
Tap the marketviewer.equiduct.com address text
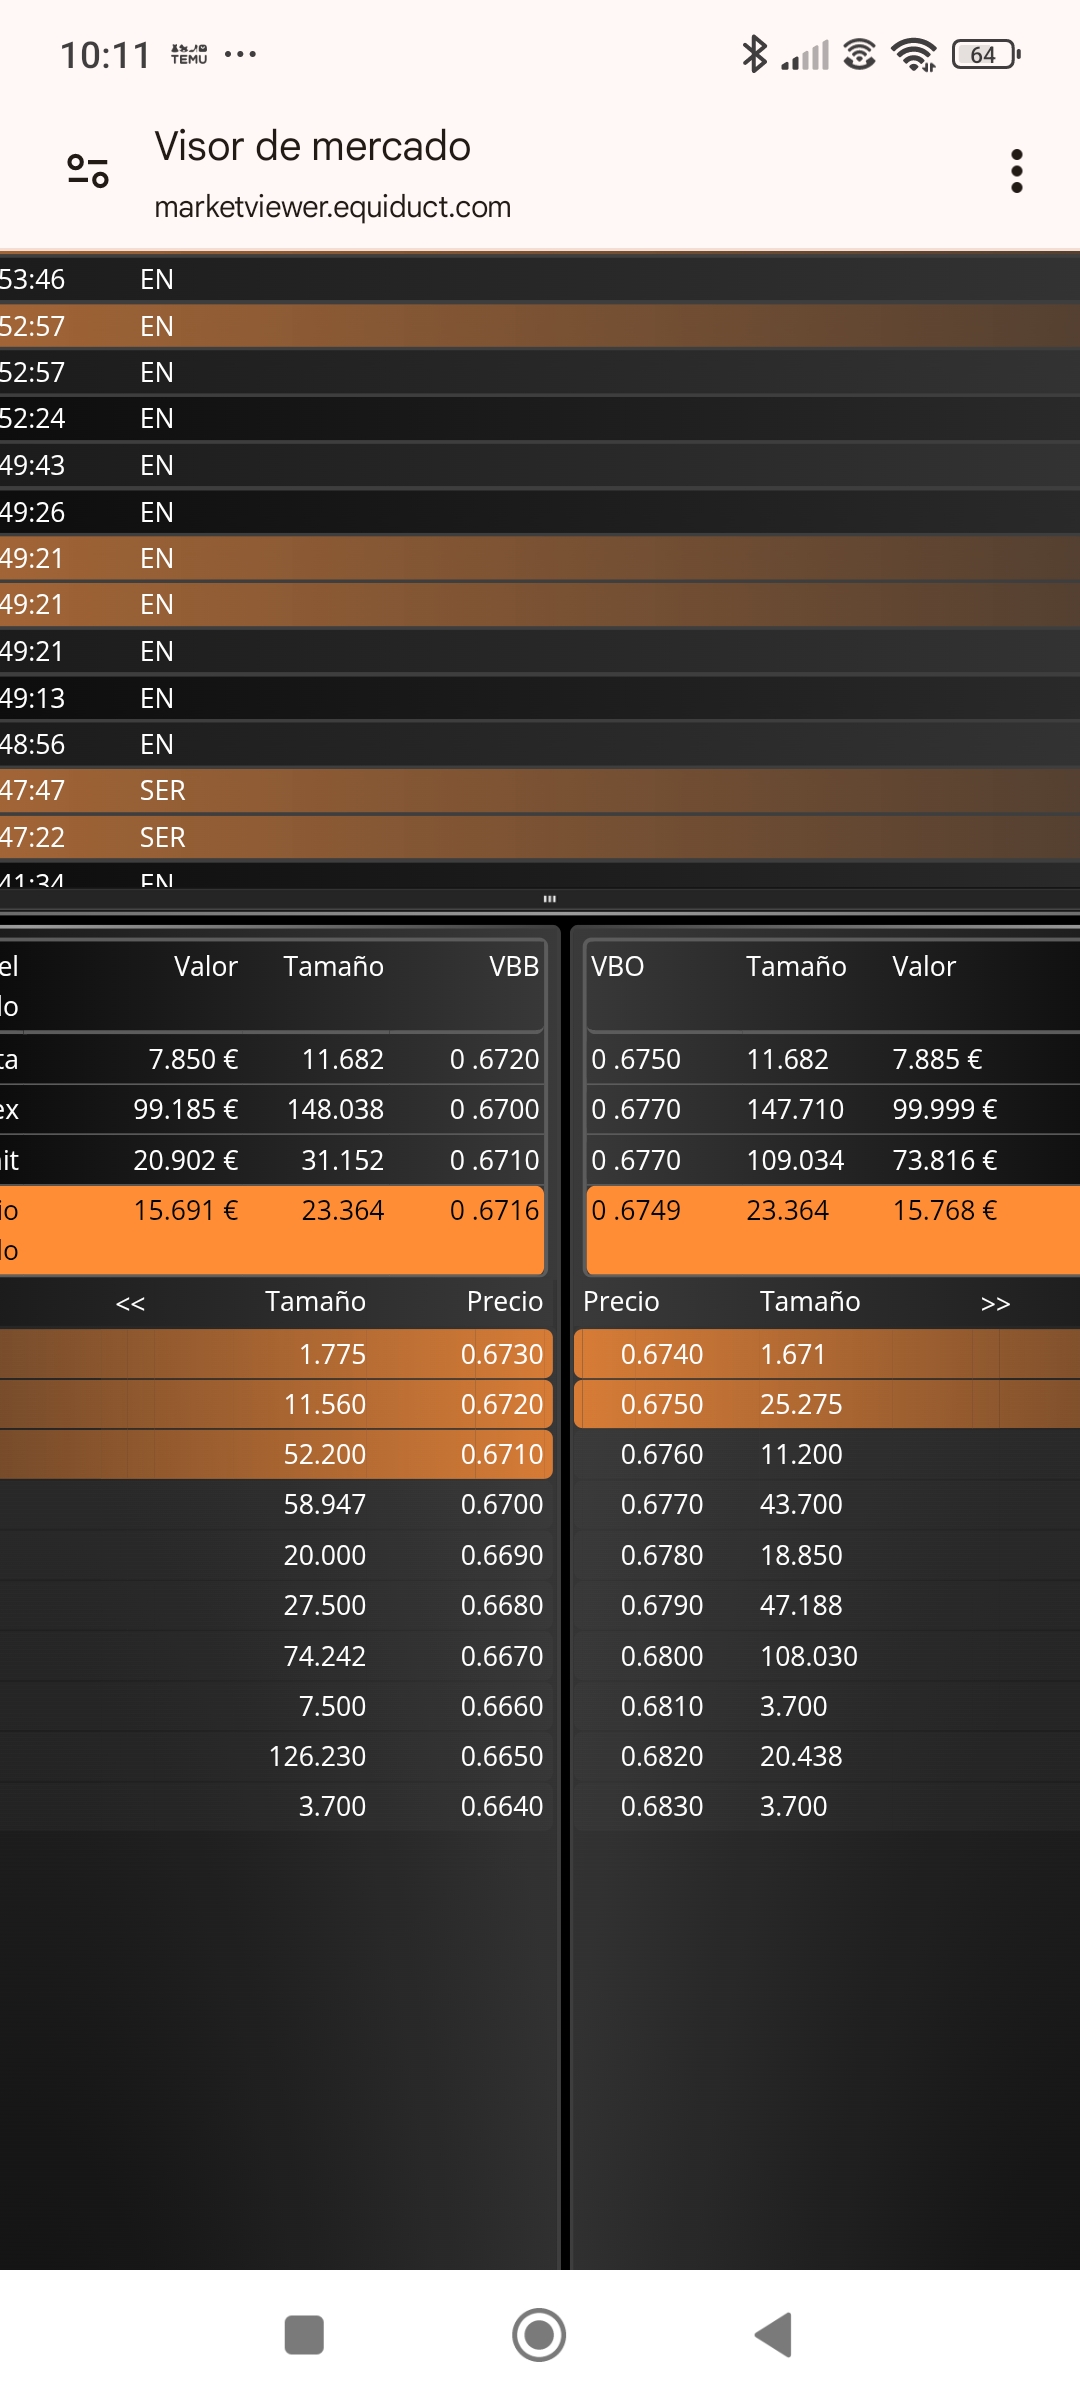point(332,207)
